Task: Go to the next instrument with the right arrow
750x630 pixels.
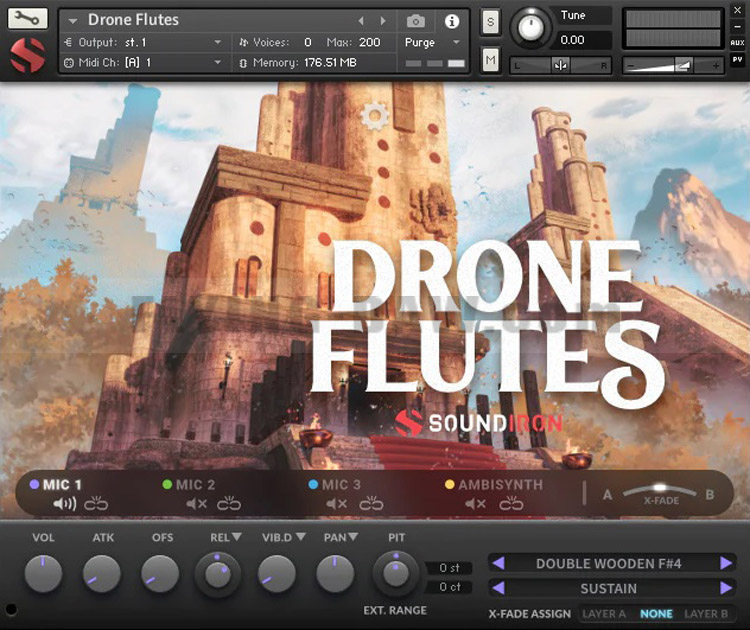Action: 383,21
